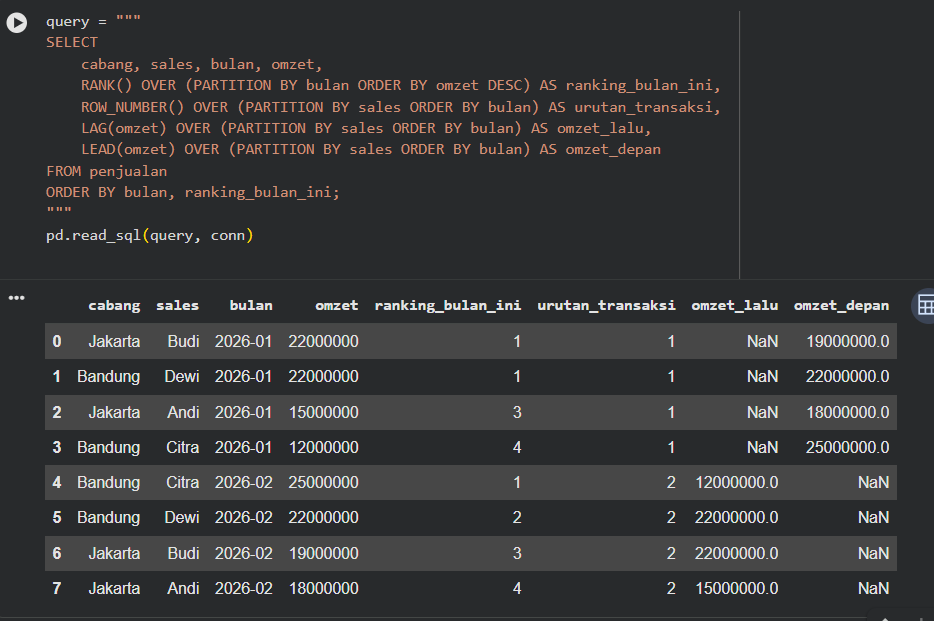Viewport: 934px width, 621px height.
Task: Select row index 0 in the output table
Action: click(x=57, y=341)
